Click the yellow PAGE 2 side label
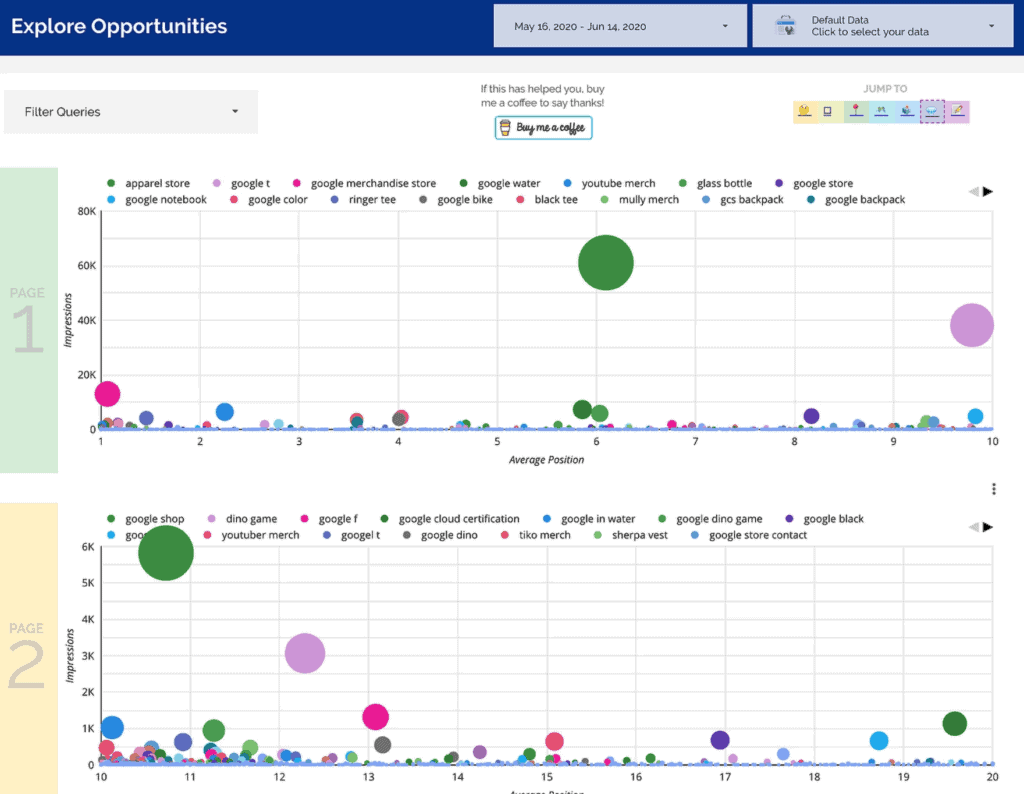This screenshot has height=794, width=1024. pos(29,648)
